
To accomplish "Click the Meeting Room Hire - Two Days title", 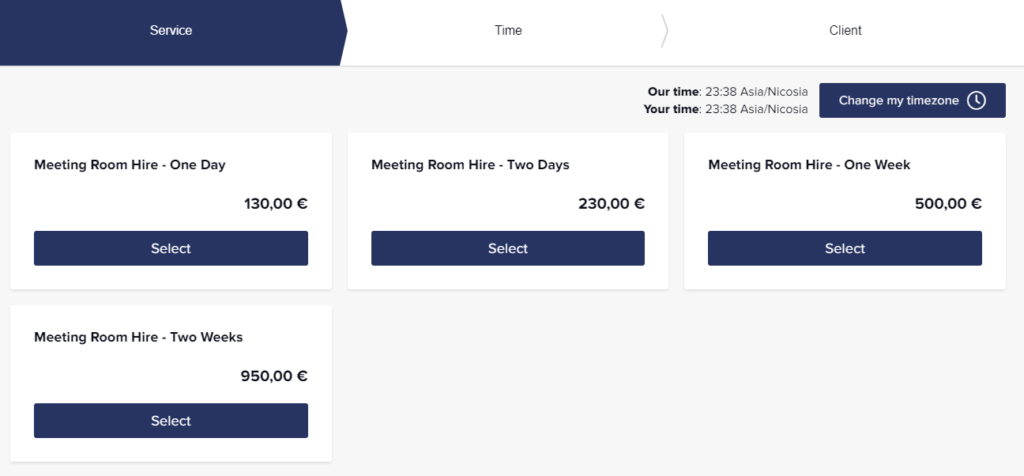I will point(470,165).
